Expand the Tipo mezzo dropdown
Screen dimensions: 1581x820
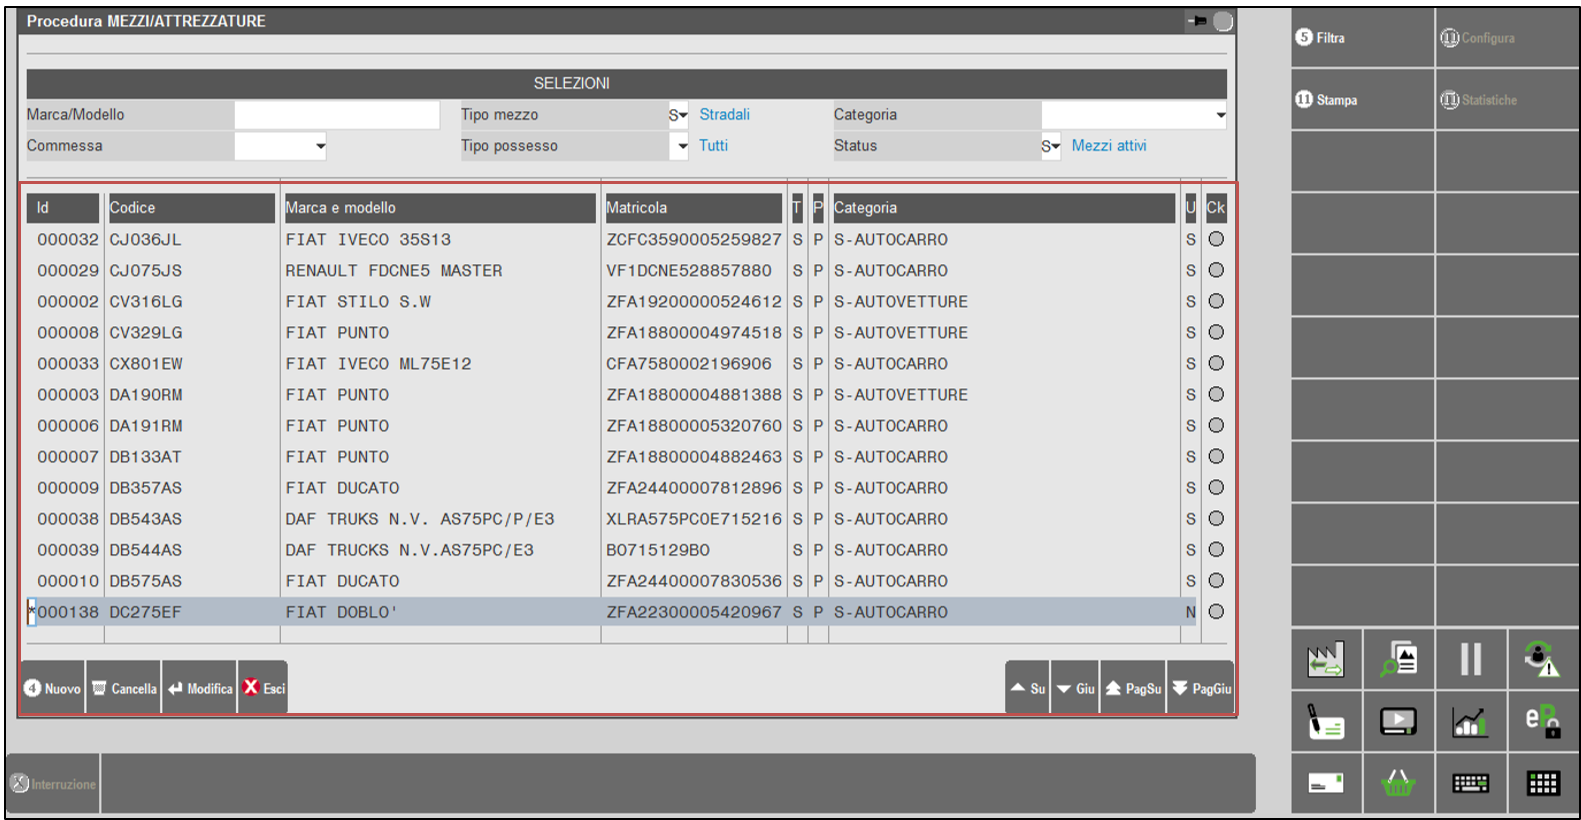(679, 115)
